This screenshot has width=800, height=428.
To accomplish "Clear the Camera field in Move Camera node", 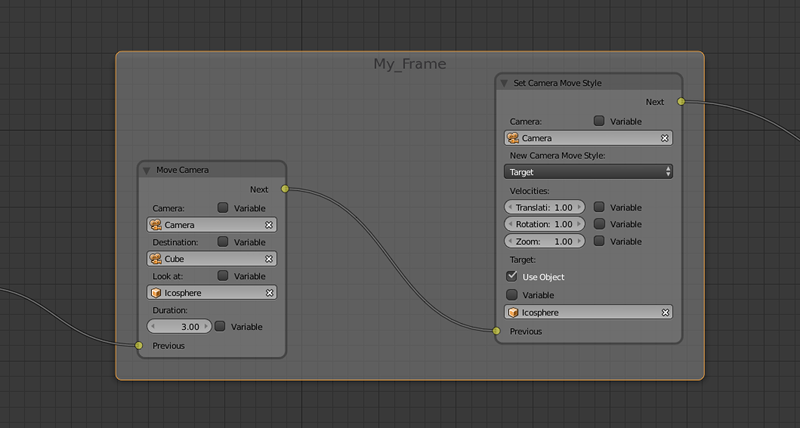I will tap(268, 225).
